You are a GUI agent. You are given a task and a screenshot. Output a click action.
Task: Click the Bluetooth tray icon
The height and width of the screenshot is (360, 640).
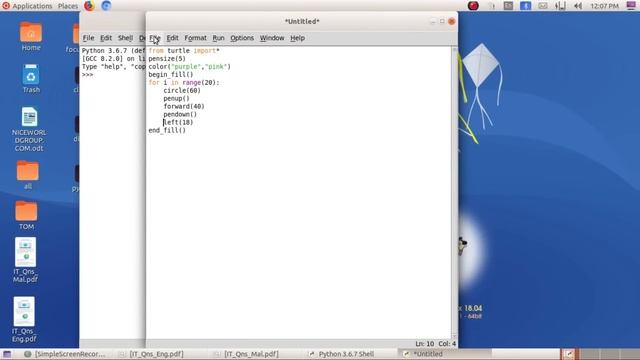(525, 6)
